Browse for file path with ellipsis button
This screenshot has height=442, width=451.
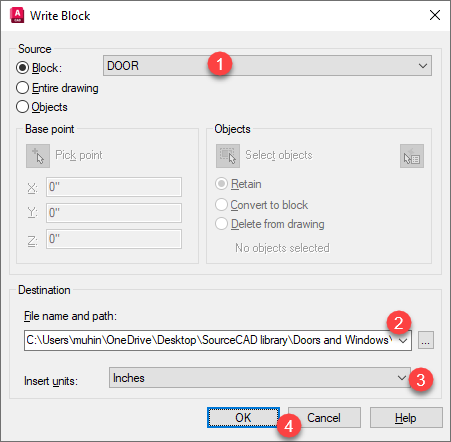(426, 340)
